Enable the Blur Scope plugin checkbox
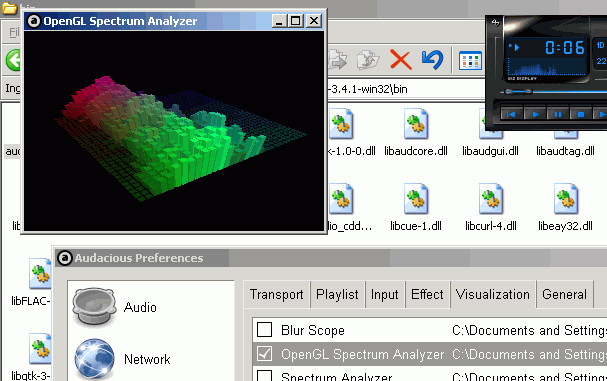 tap(264, 330)
